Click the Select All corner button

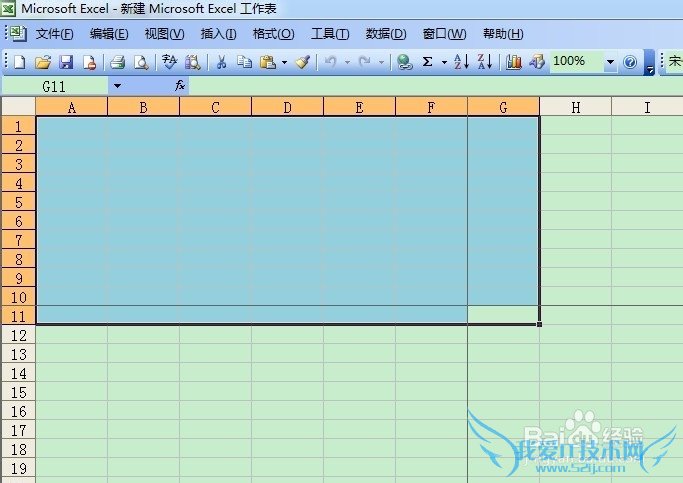click(x=18, y=106)
